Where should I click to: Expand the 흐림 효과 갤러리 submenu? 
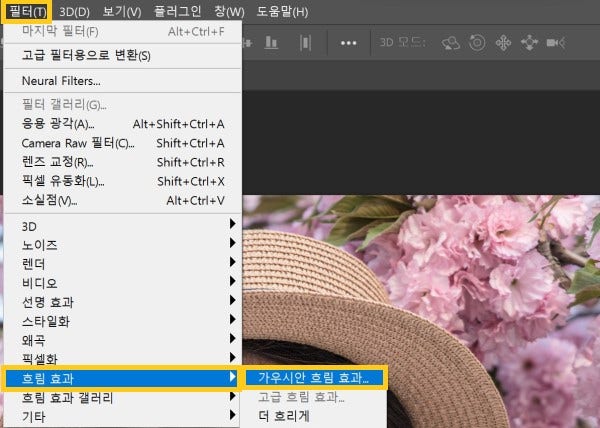122,398
